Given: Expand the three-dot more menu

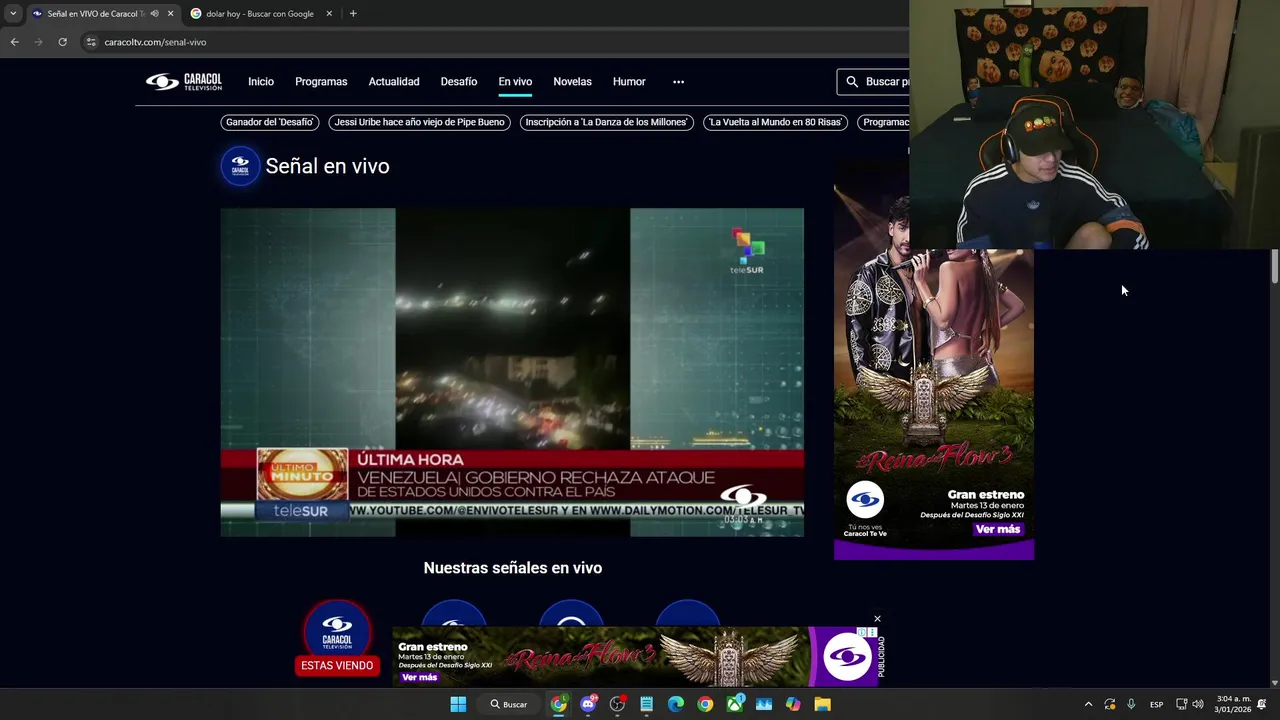Looking at the screenshot, I should coord(678,82).
